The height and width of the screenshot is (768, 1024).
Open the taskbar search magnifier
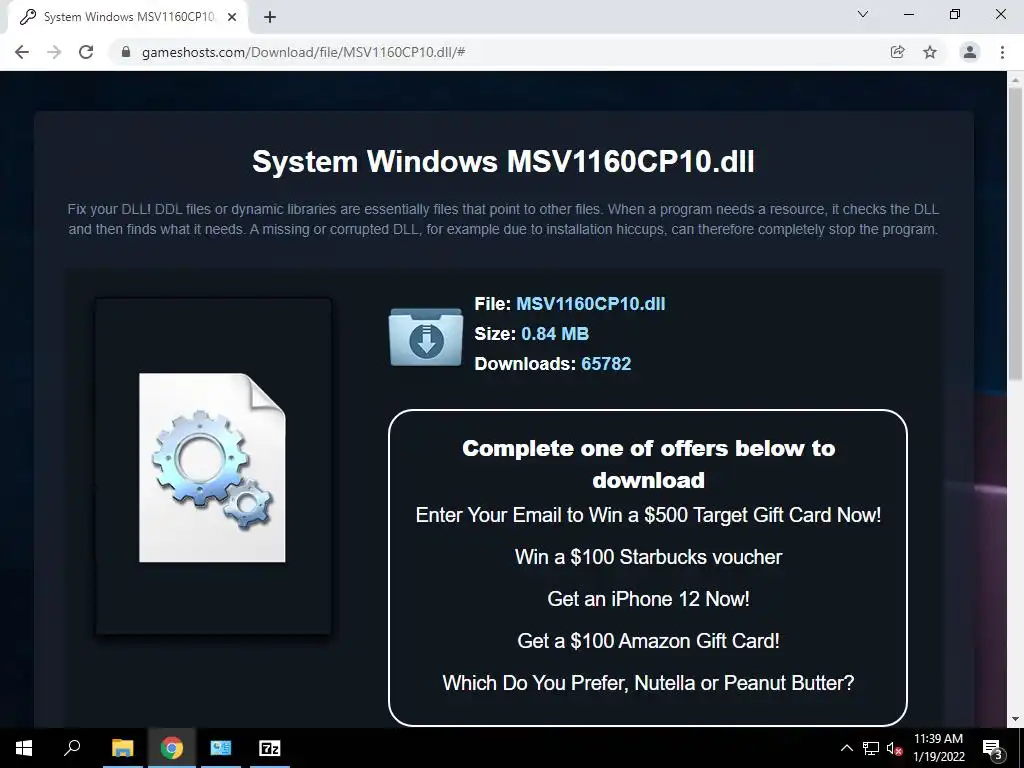(x=72, y=748)
